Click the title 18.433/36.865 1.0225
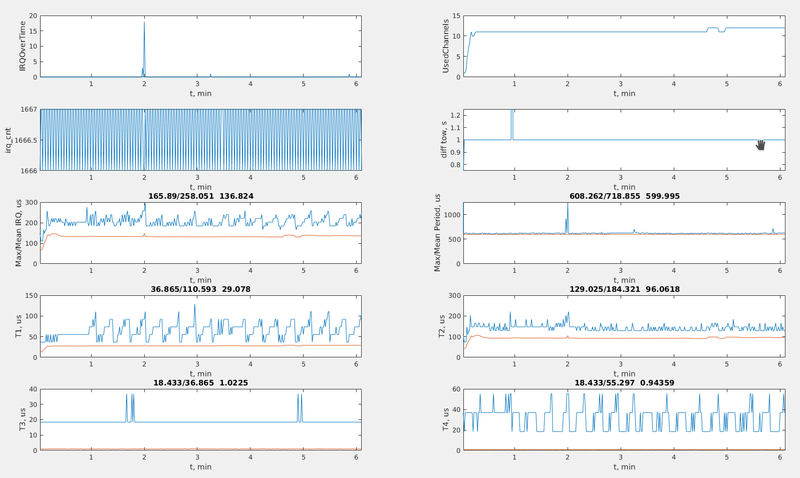This screenshot has height=478, width=800. pos(200,383)
